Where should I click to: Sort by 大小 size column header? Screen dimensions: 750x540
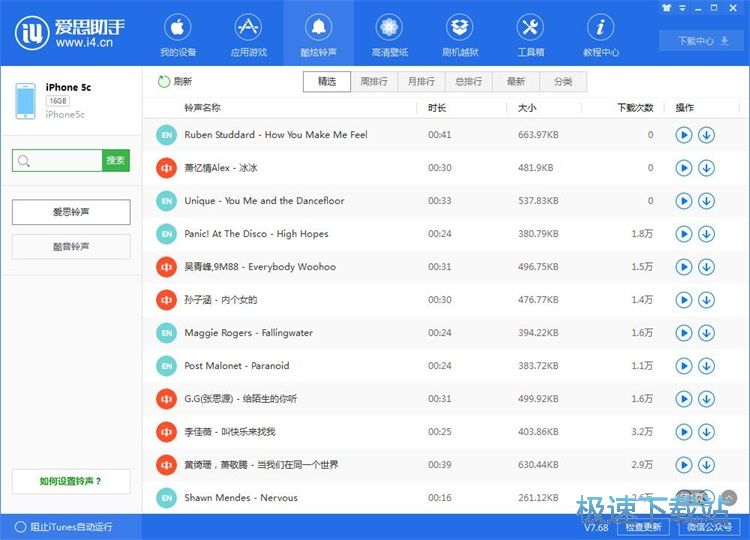pos(527,108)
